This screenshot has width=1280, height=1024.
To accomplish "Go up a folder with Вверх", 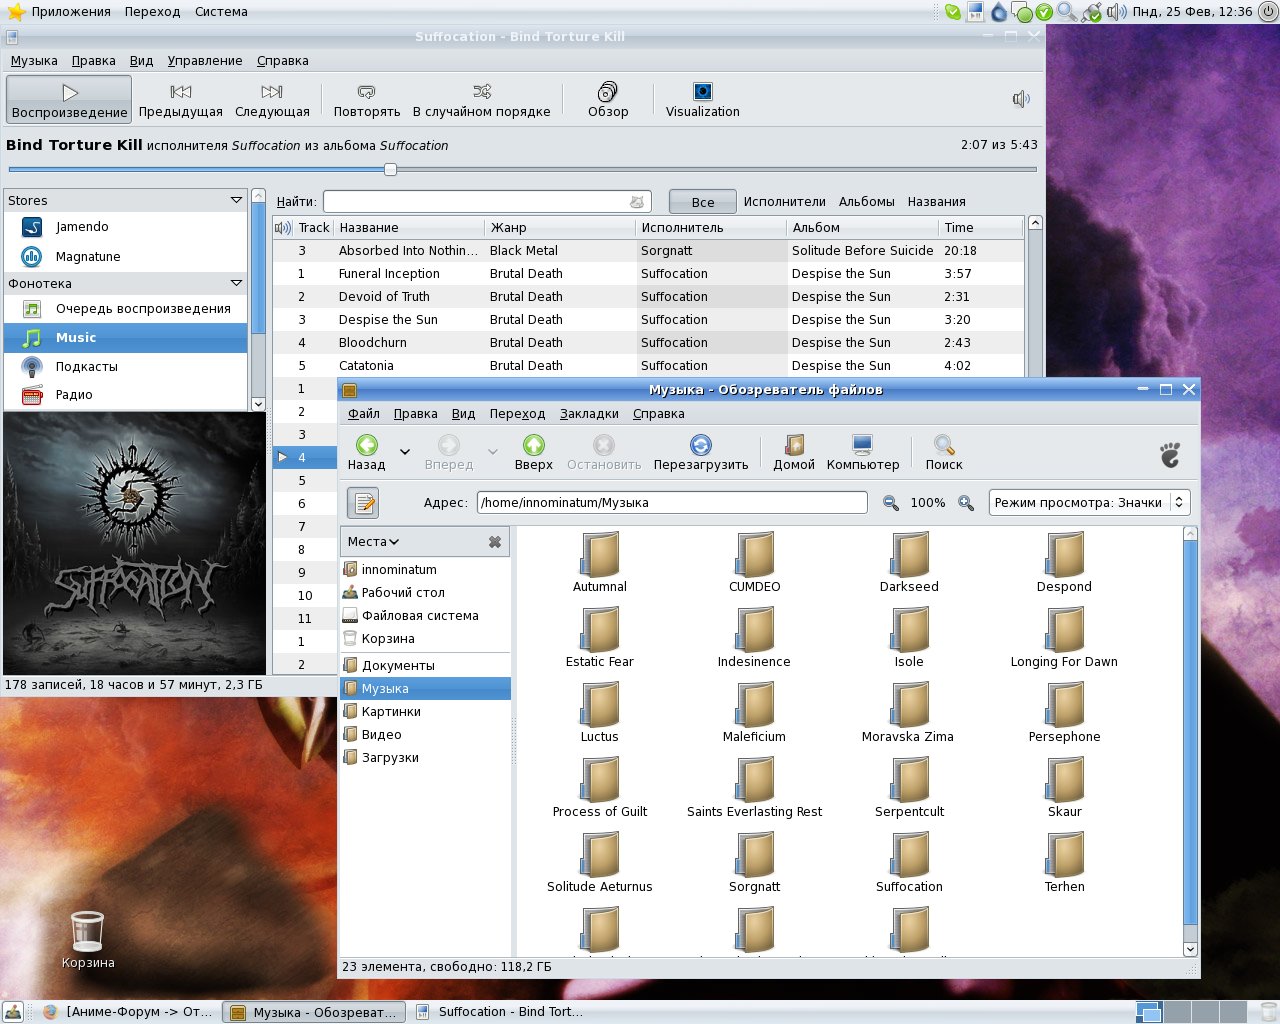I will point(534,452).
